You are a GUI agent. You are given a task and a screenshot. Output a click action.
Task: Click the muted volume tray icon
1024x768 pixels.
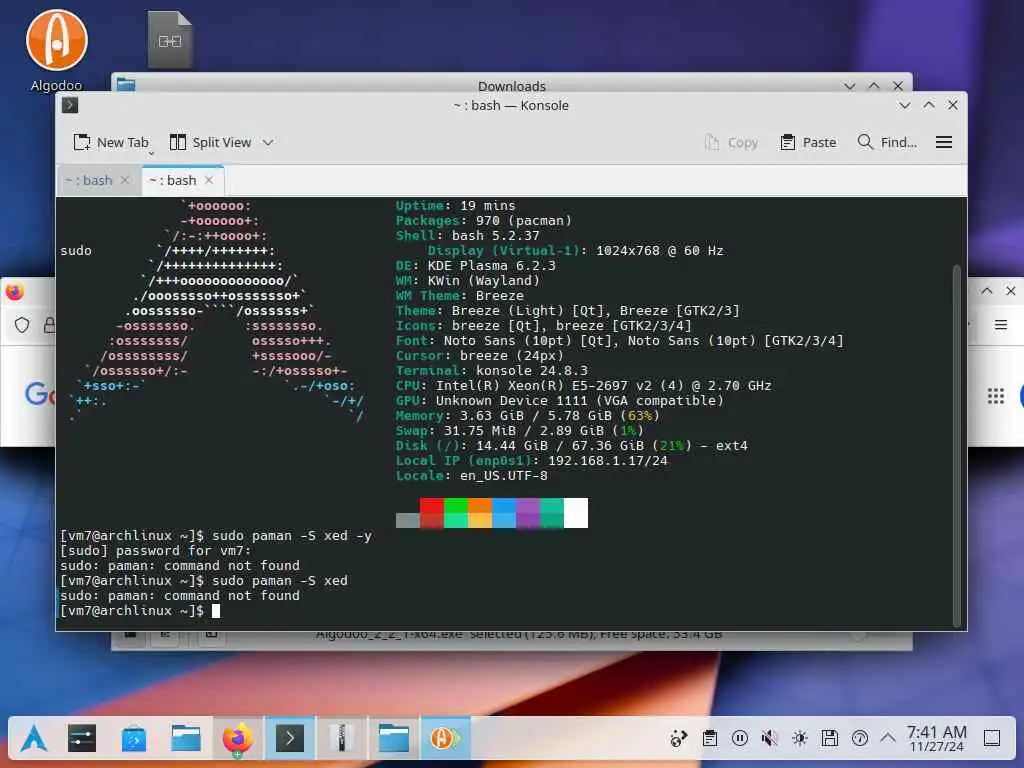(x=769, y=739)
